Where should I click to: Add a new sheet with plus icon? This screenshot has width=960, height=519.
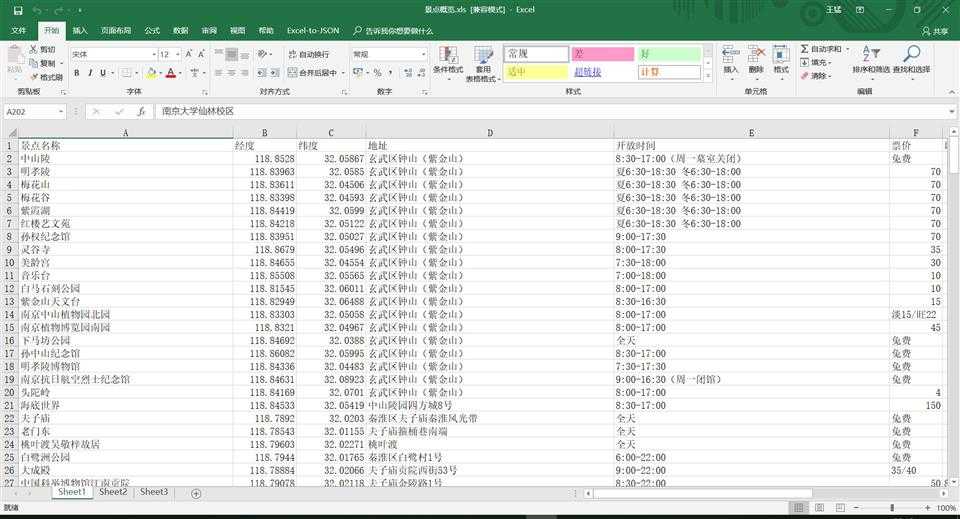click(x=196, y=493)
